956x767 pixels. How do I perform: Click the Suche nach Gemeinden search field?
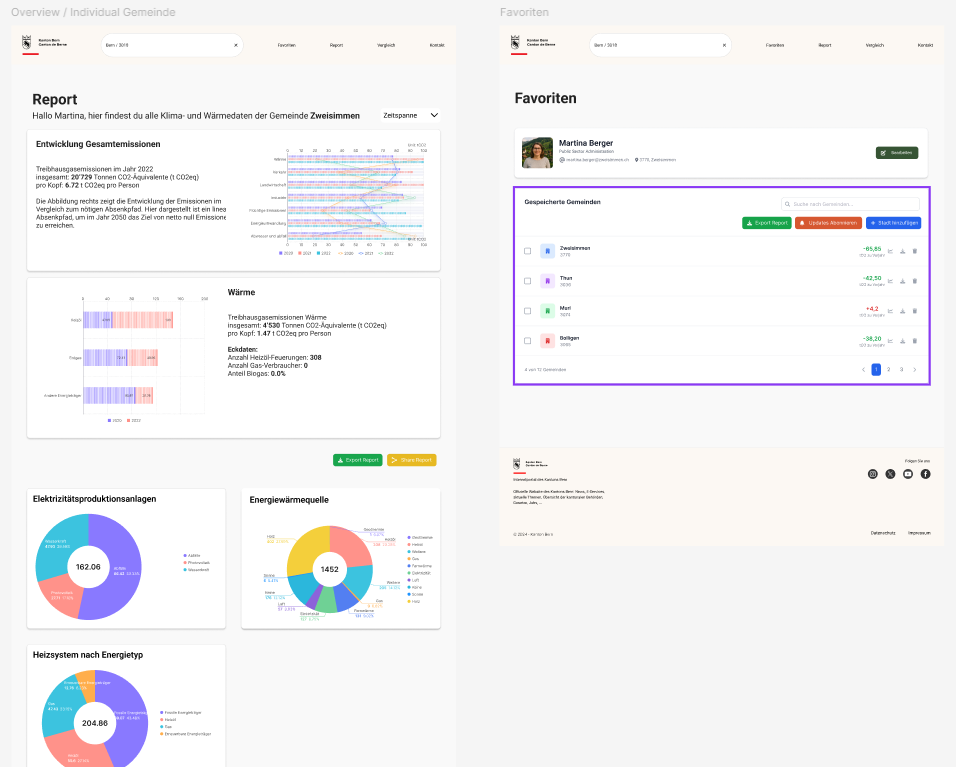pyautogui.click(x=850, y=203)
